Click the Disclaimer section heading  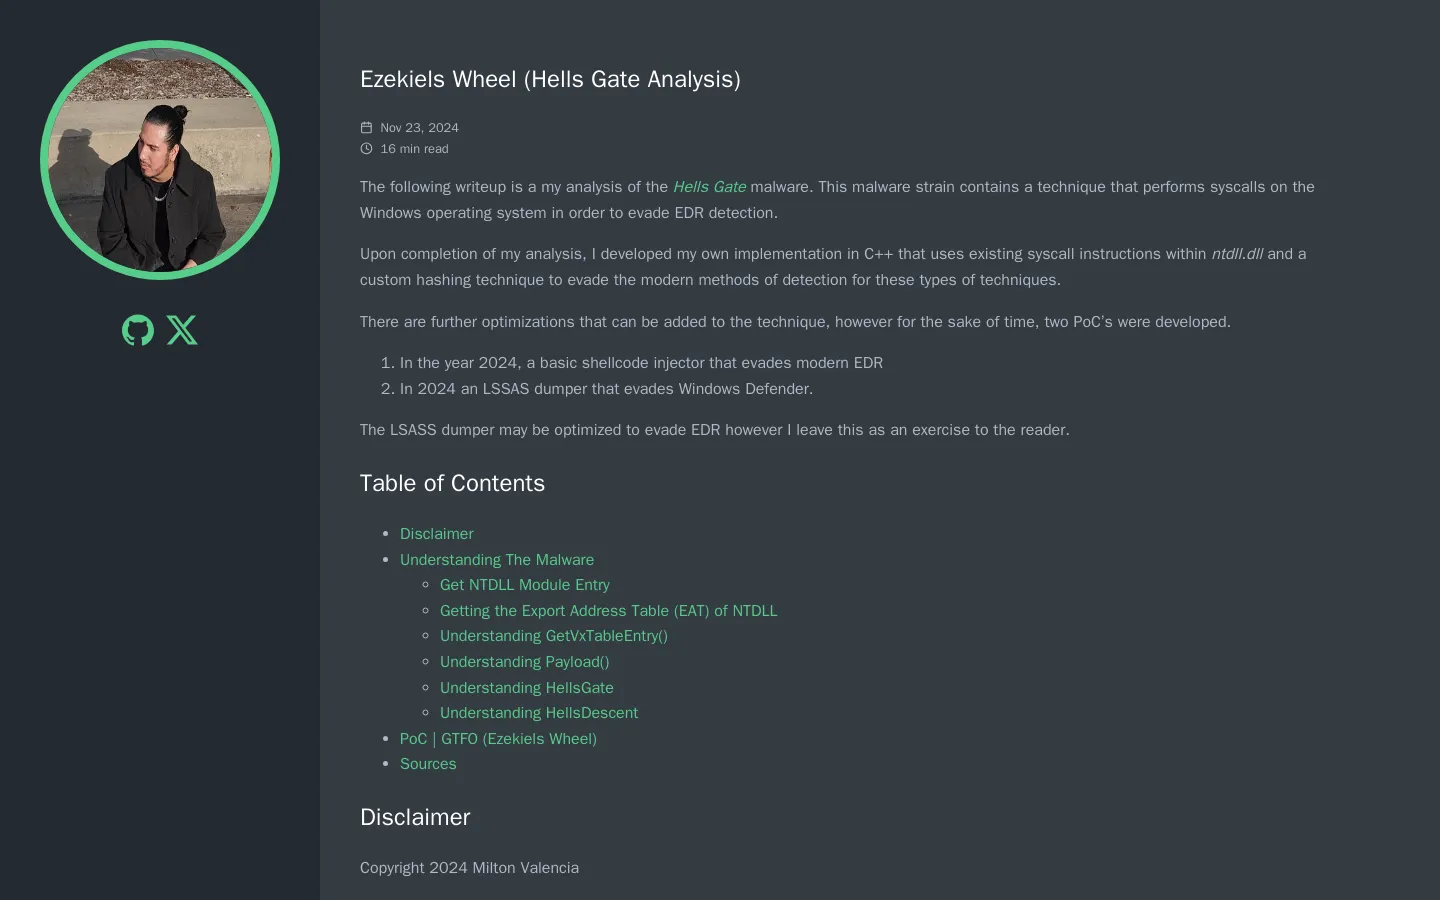(415, 817)
